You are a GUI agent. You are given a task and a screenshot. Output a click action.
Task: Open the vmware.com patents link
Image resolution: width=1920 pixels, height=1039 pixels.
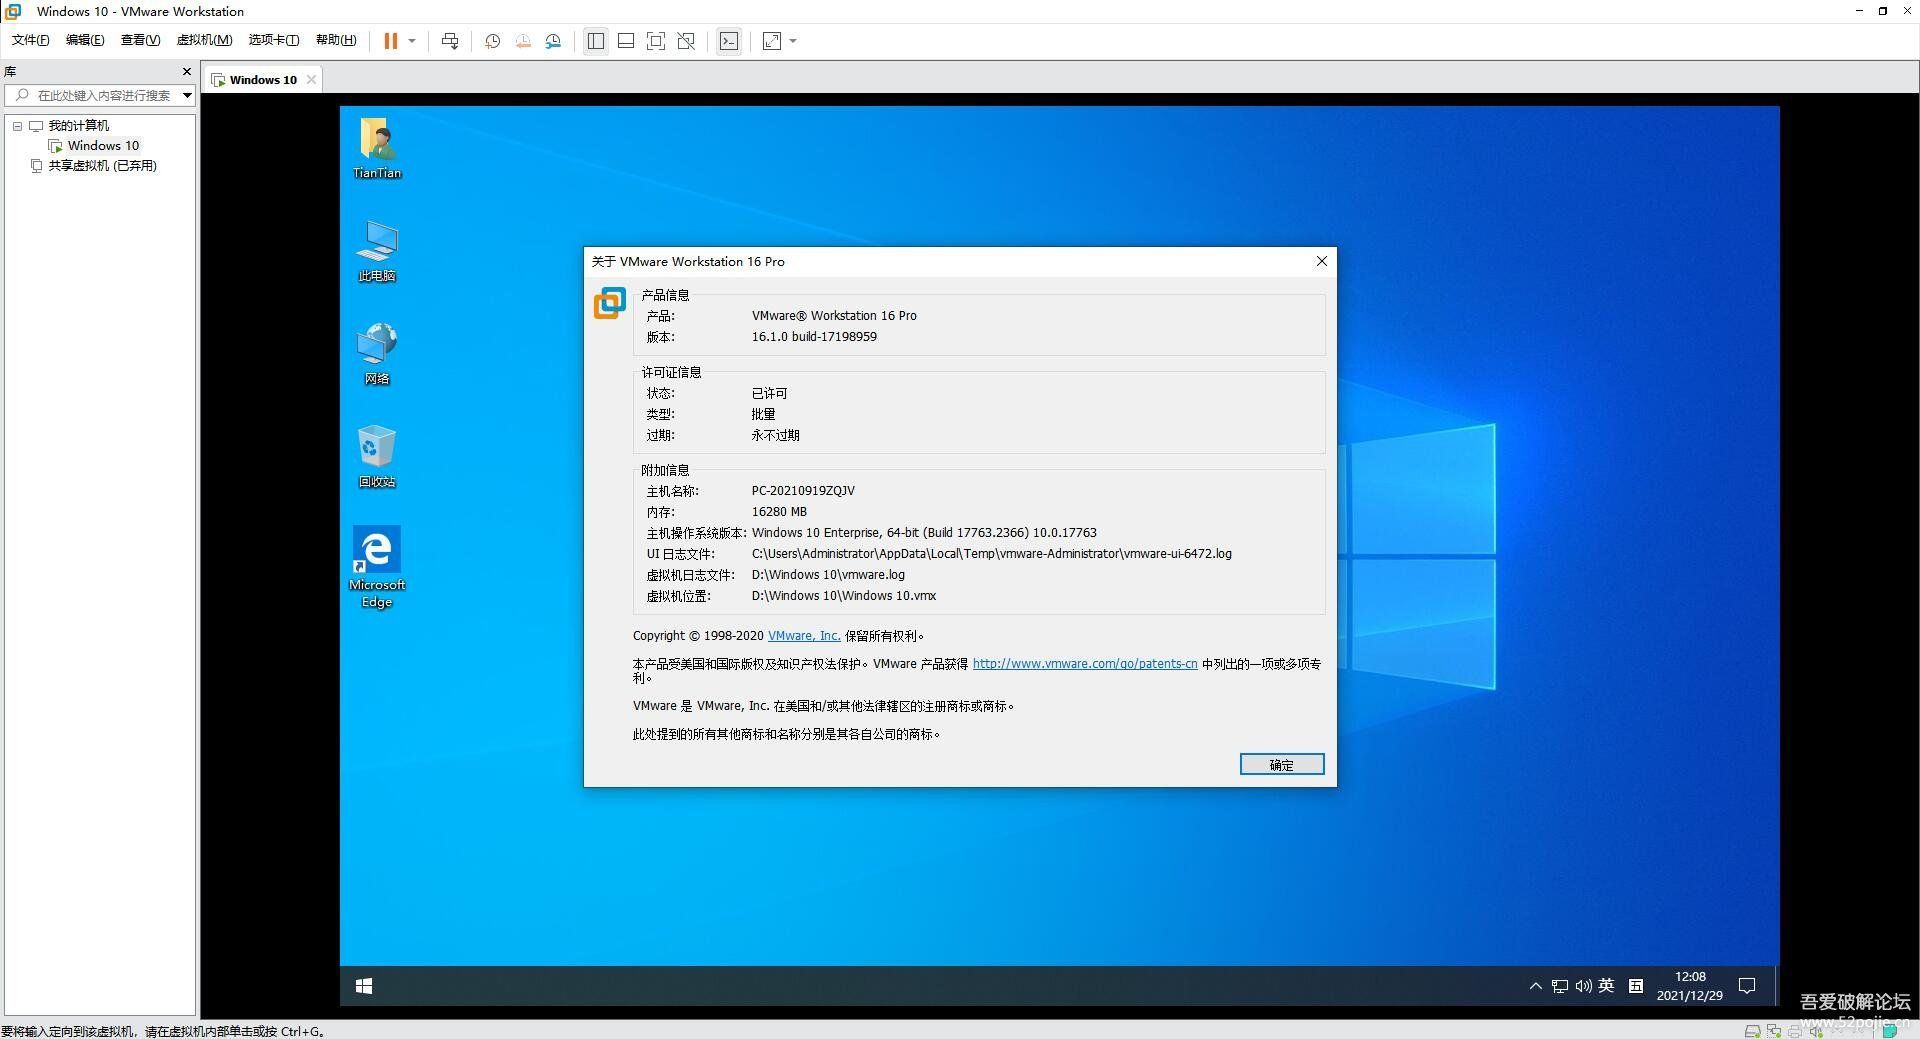pos(1085,664)
